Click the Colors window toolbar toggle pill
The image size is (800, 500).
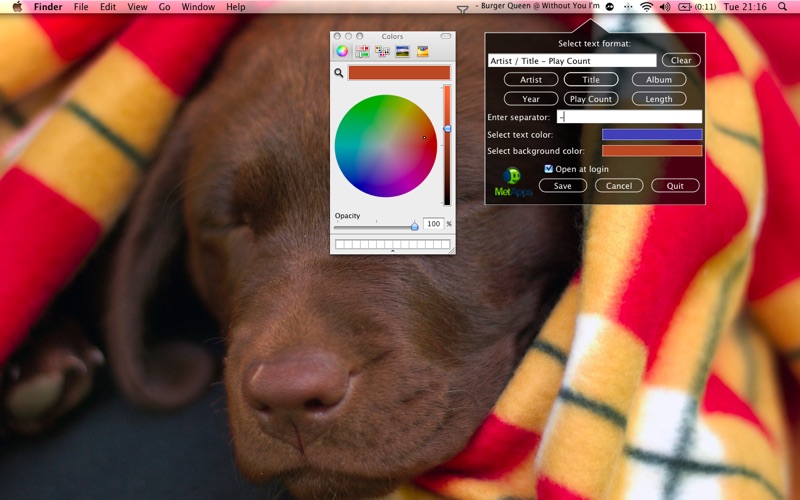pos(446,36)
